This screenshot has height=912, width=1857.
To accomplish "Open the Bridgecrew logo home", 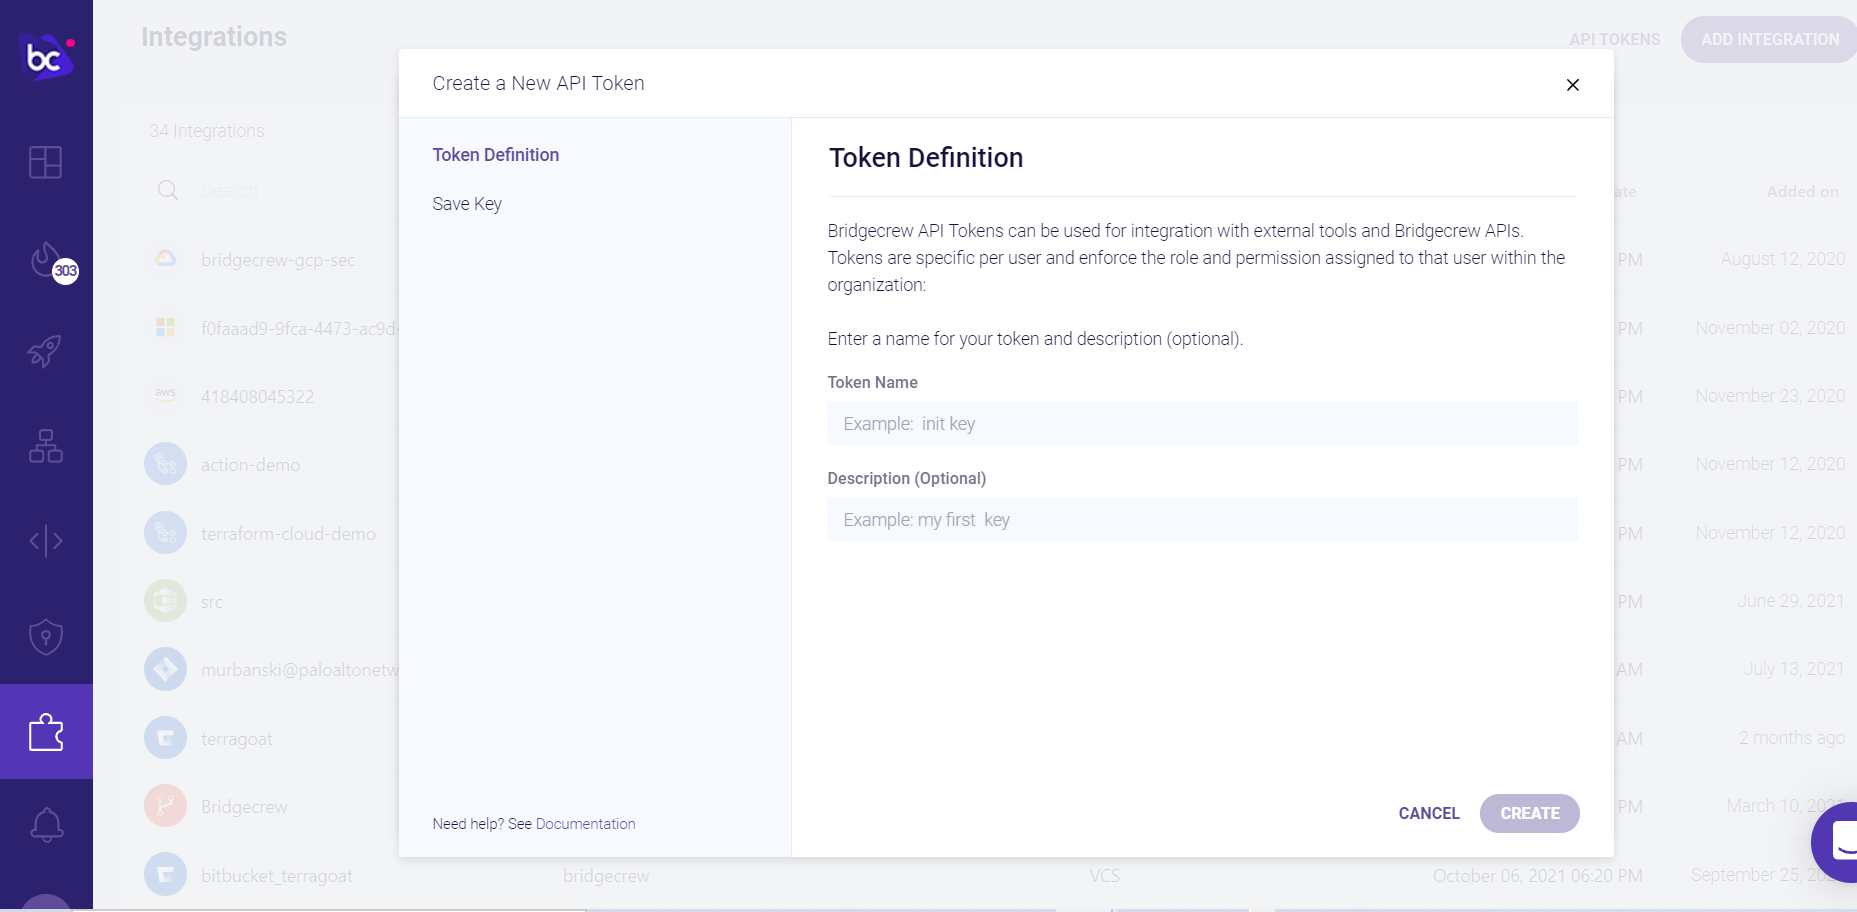I will [x=46, y=57].
